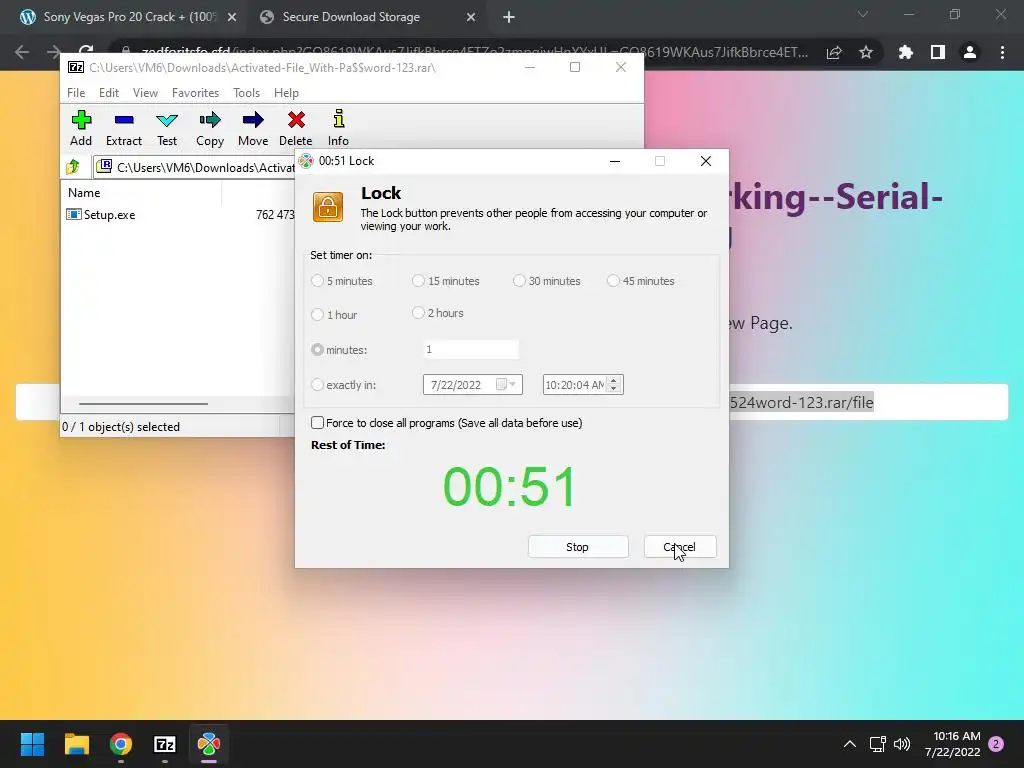
Task: Enable Force to close all programs
Action: click(317, 423)
